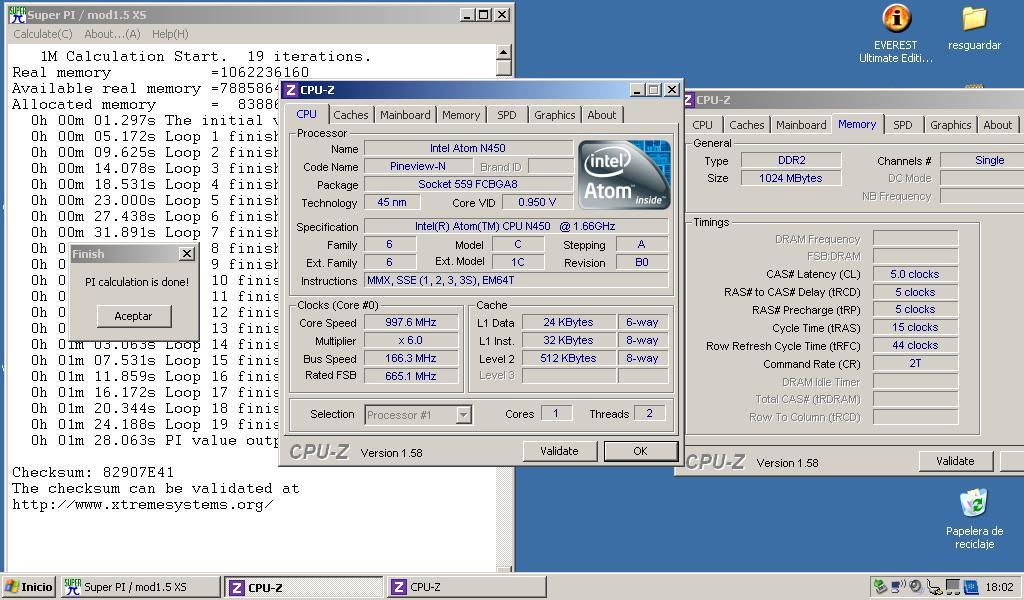Click the Instructions field MMX, SSE
The width and height of the screenshot is (1024, 600).
pyautogui.click(x=516, y=281)
